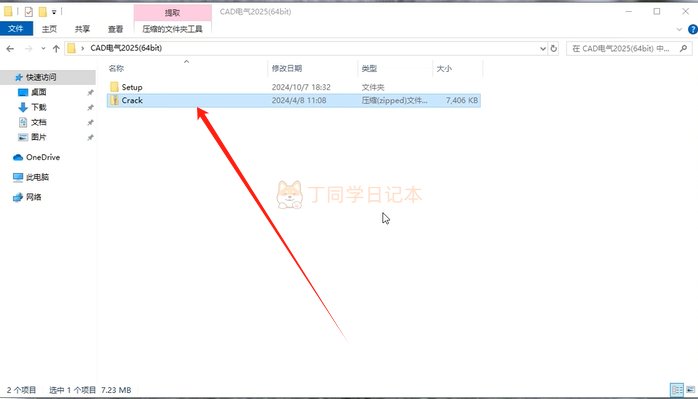Open 此电脑 in the navigation pane

click(x=37, y=177)
